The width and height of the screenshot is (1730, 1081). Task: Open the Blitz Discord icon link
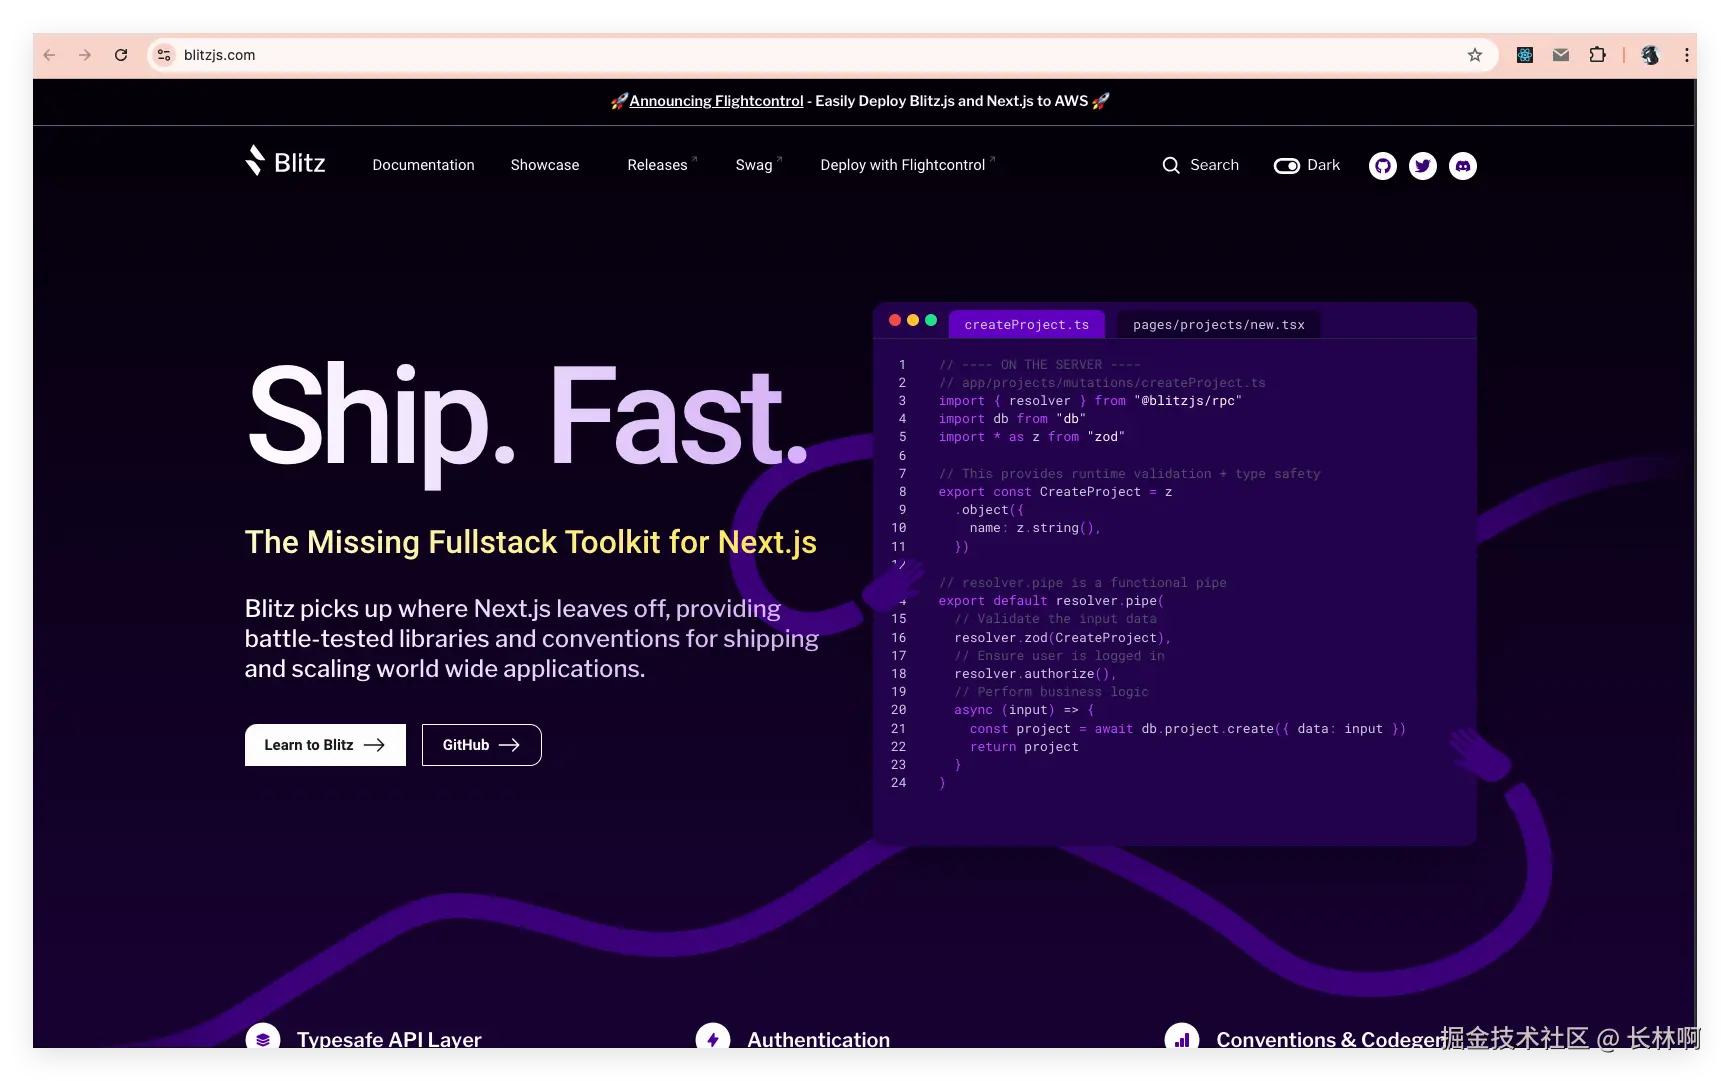pos(1463,166)
